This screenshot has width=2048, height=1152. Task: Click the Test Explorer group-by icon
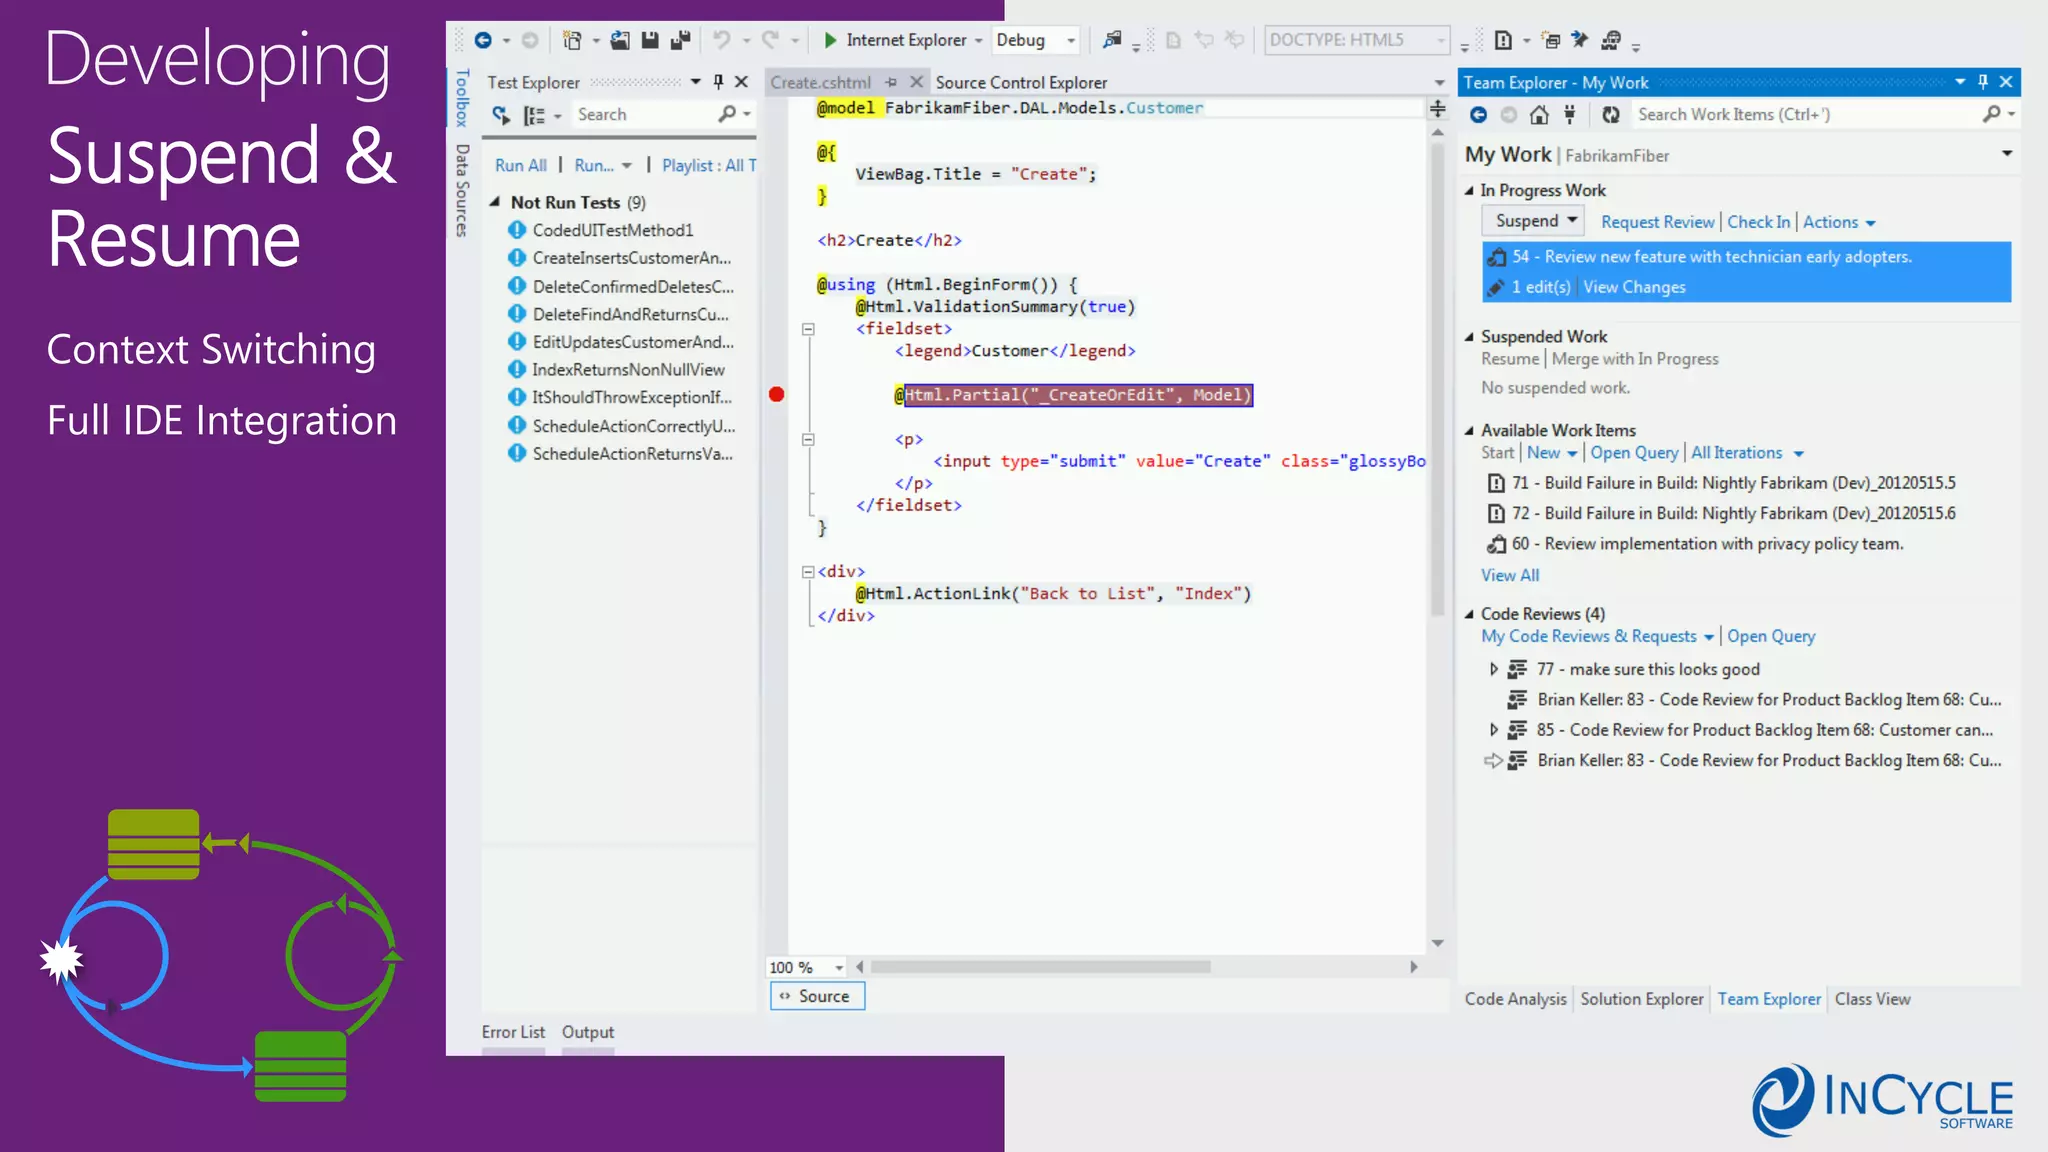[x=535, y=115]
